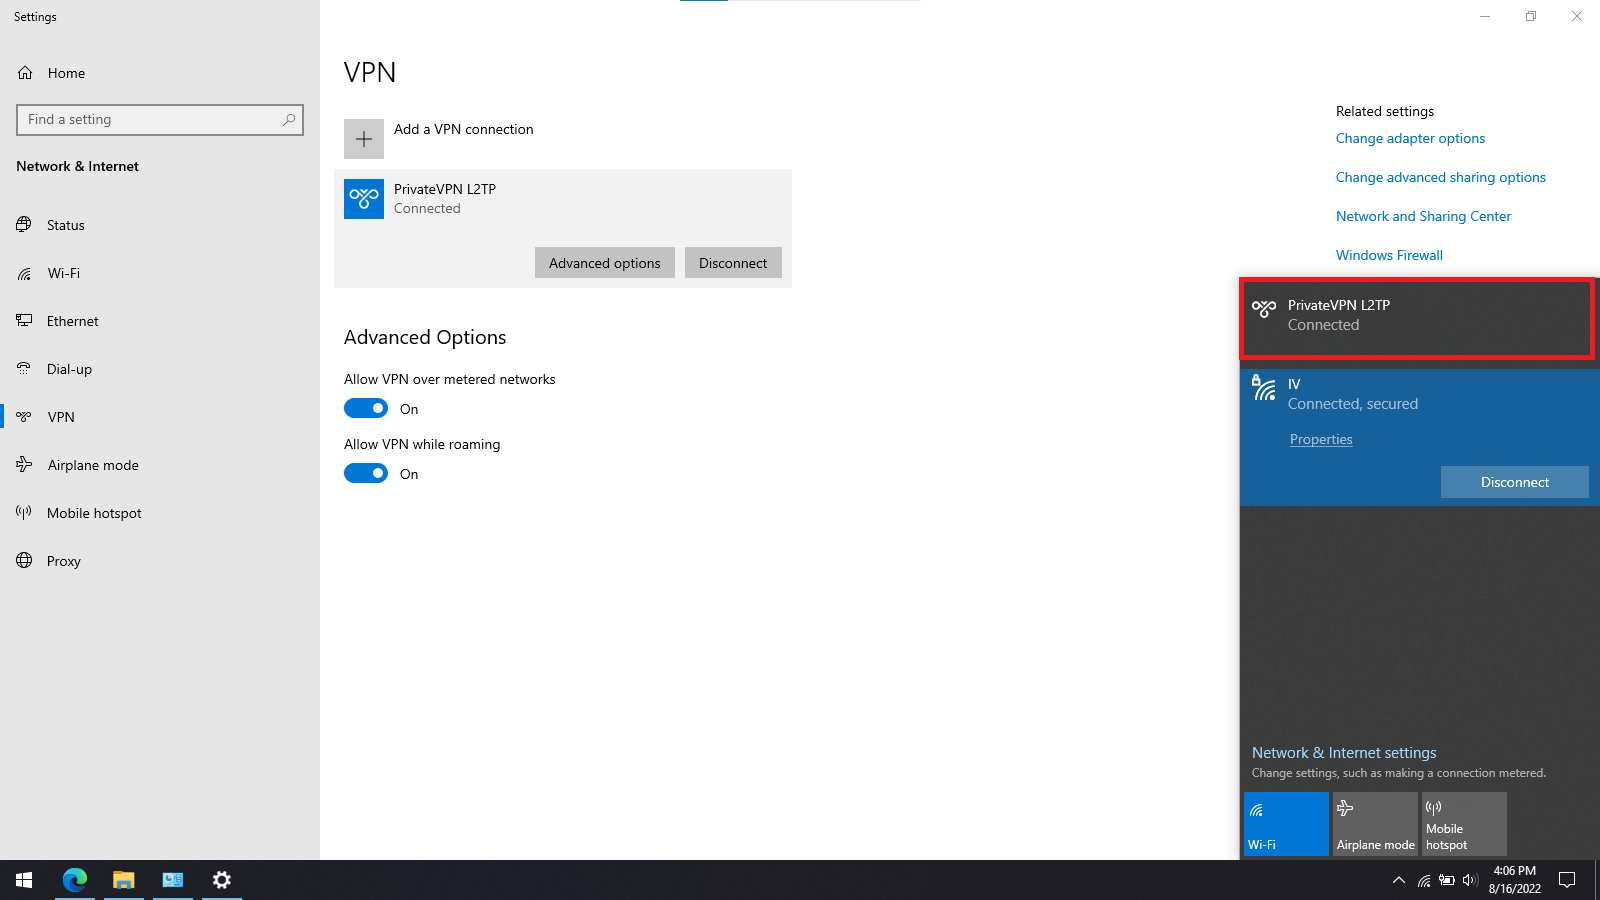Click the plus icon to add VPN
This screenshot has width=1600, height=900.
[x=364, y=139]
